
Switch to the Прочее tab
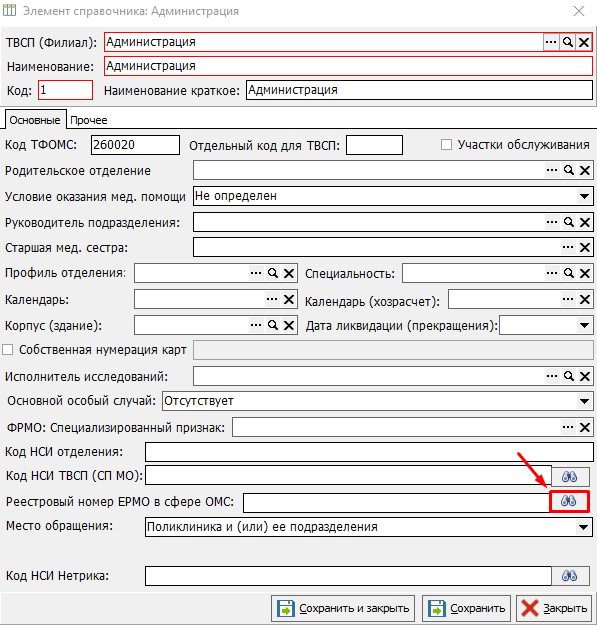[89, 120]
